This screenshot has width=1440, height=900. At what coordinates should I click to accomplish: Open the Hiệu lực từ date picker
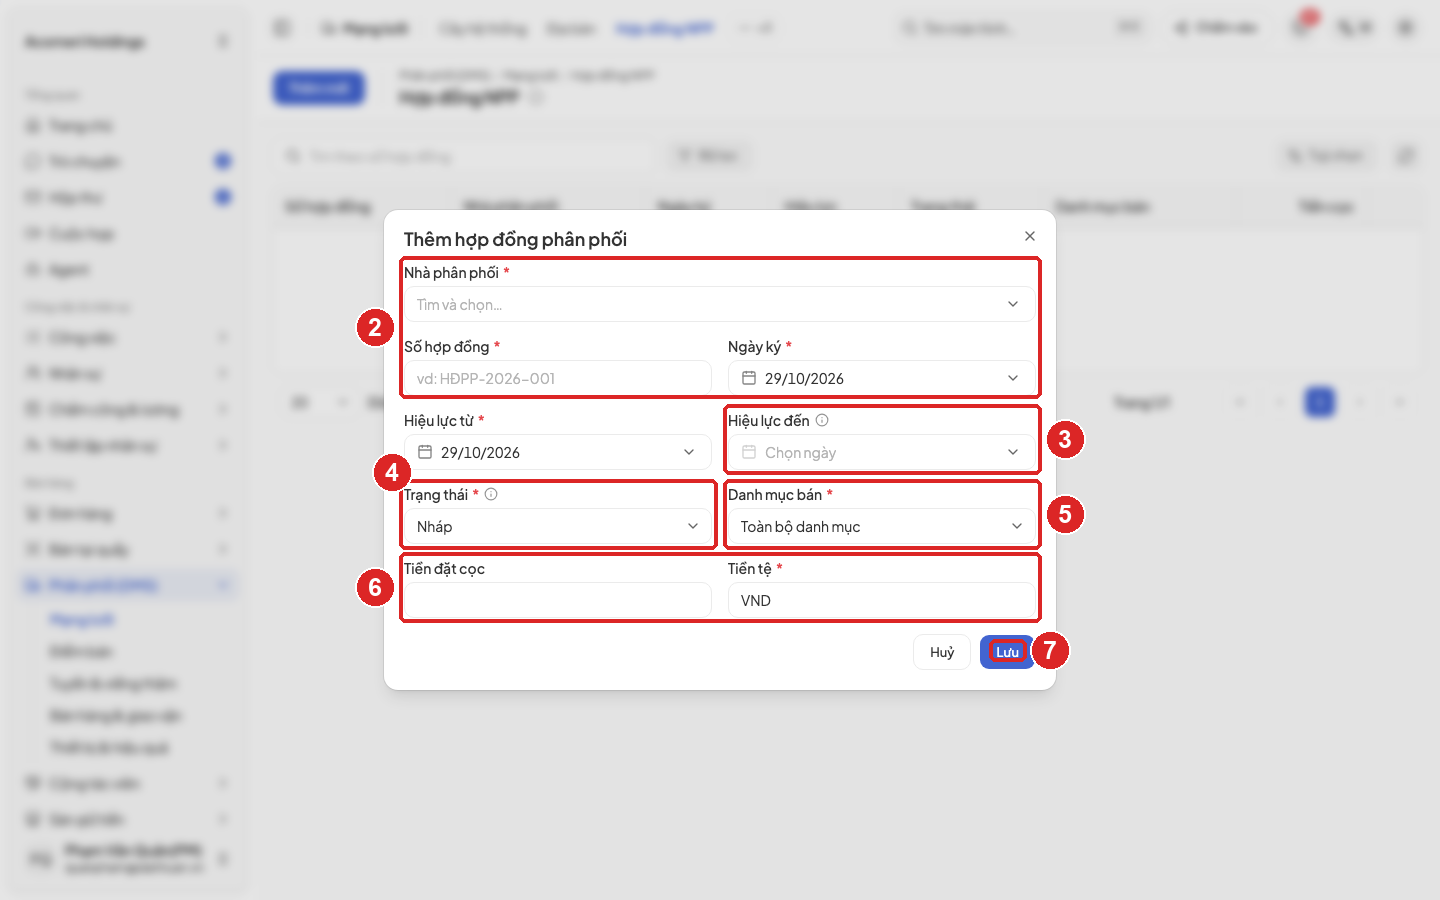(558, 452)
